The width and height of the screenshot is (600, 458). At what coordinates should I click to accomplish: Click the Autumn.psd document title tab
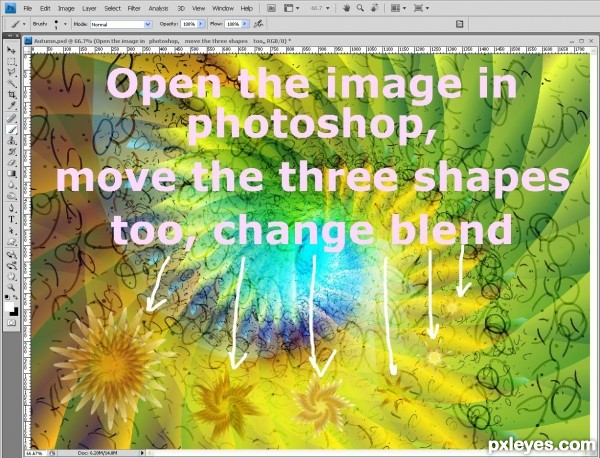(x=162, y=41)
